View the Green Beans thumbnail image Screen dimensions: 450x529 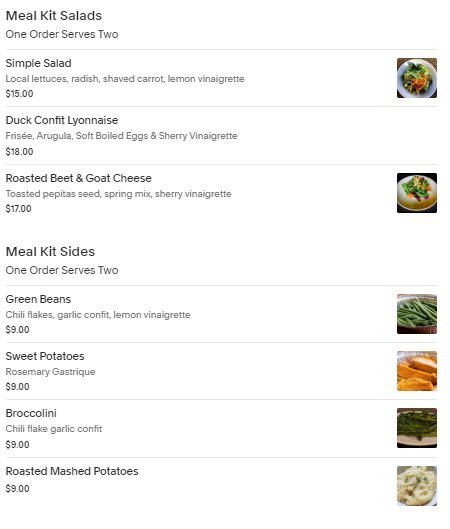417,314
